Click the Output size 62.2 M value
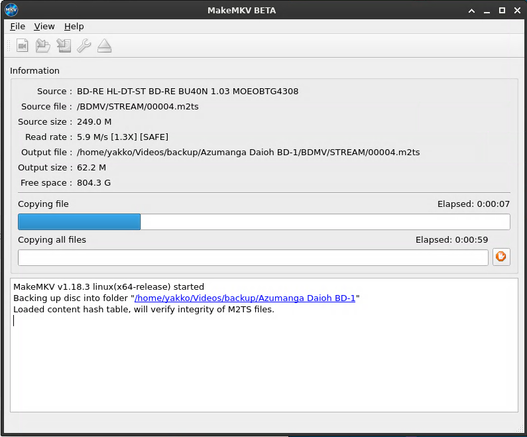This screenshot has height=437, width=527. click(91, 167)
